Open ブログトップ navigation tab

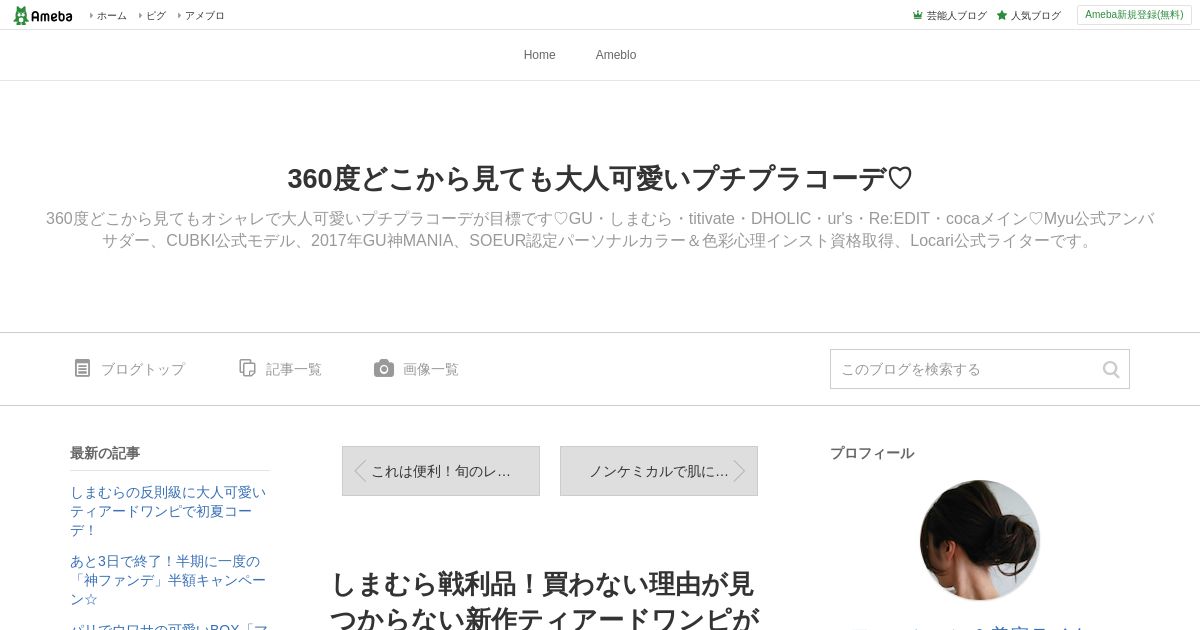[130, 369]
